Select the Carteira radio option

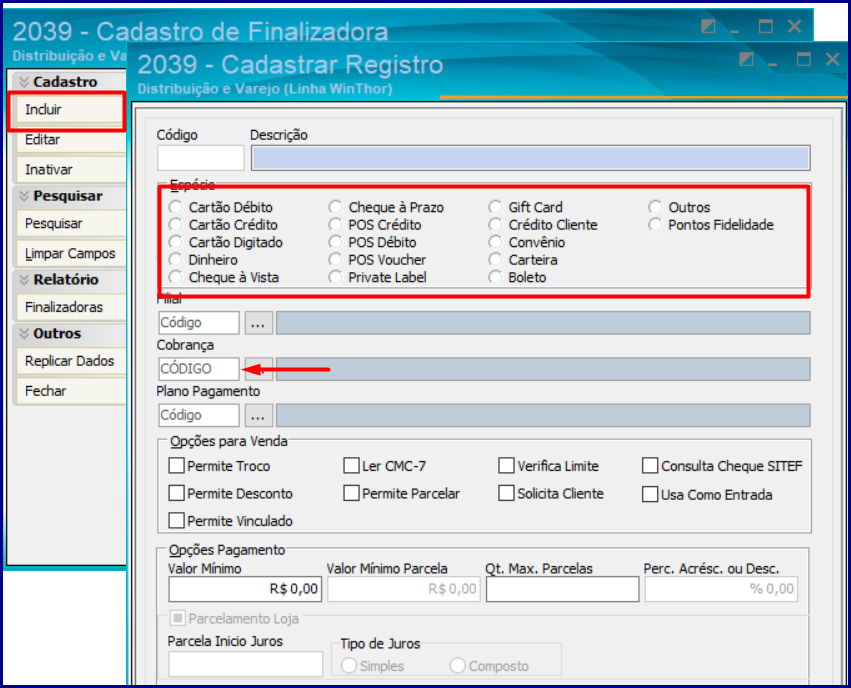point(495,260)
